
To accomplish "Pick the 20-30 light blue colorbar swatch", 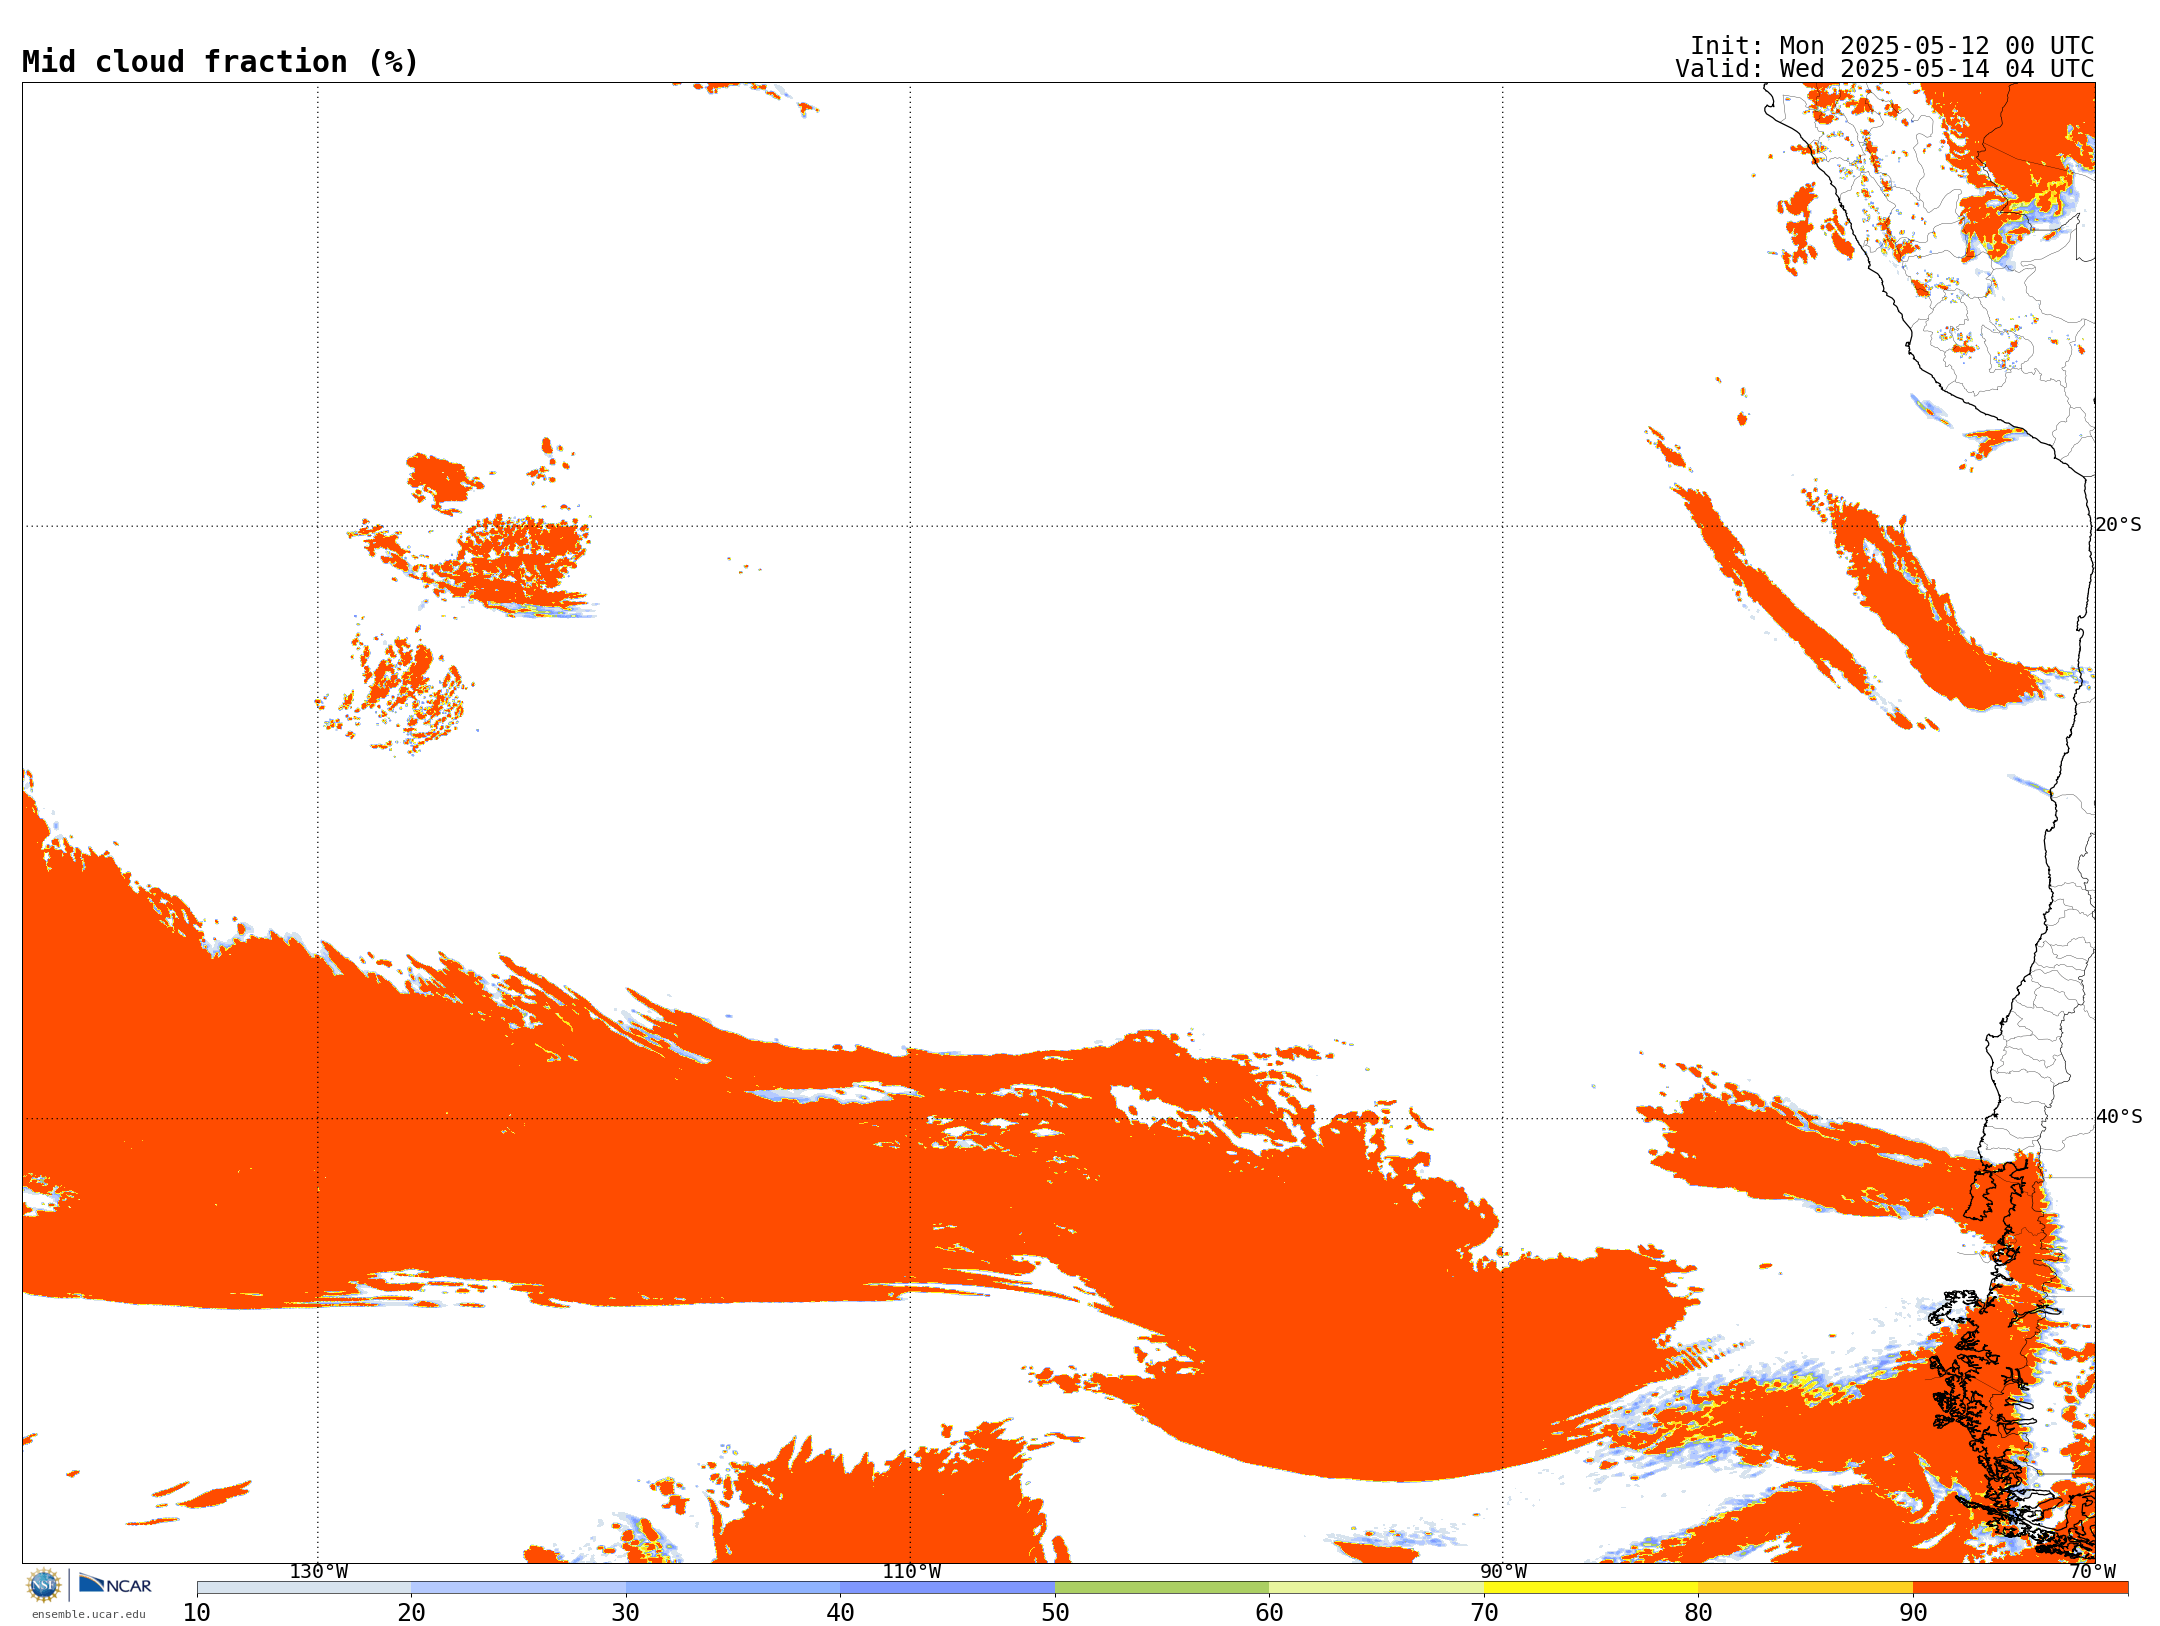I will (x=518, y=1588).
